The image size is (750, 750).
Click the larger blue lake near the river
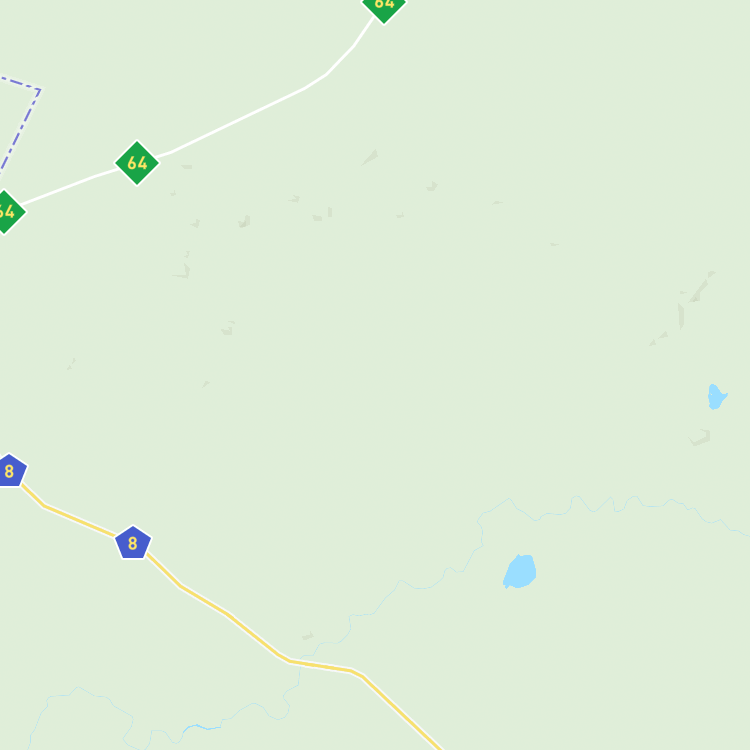click(x=519, y=571)
